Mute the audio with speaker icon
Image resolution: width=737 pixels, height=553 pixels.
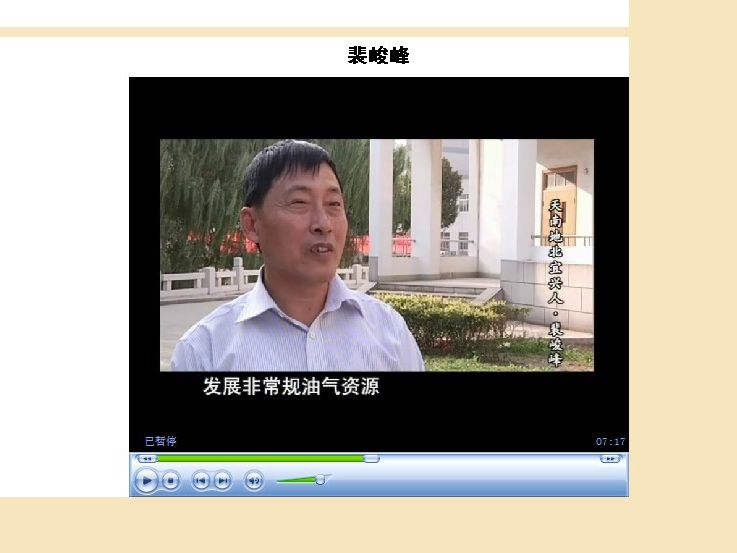254,481
